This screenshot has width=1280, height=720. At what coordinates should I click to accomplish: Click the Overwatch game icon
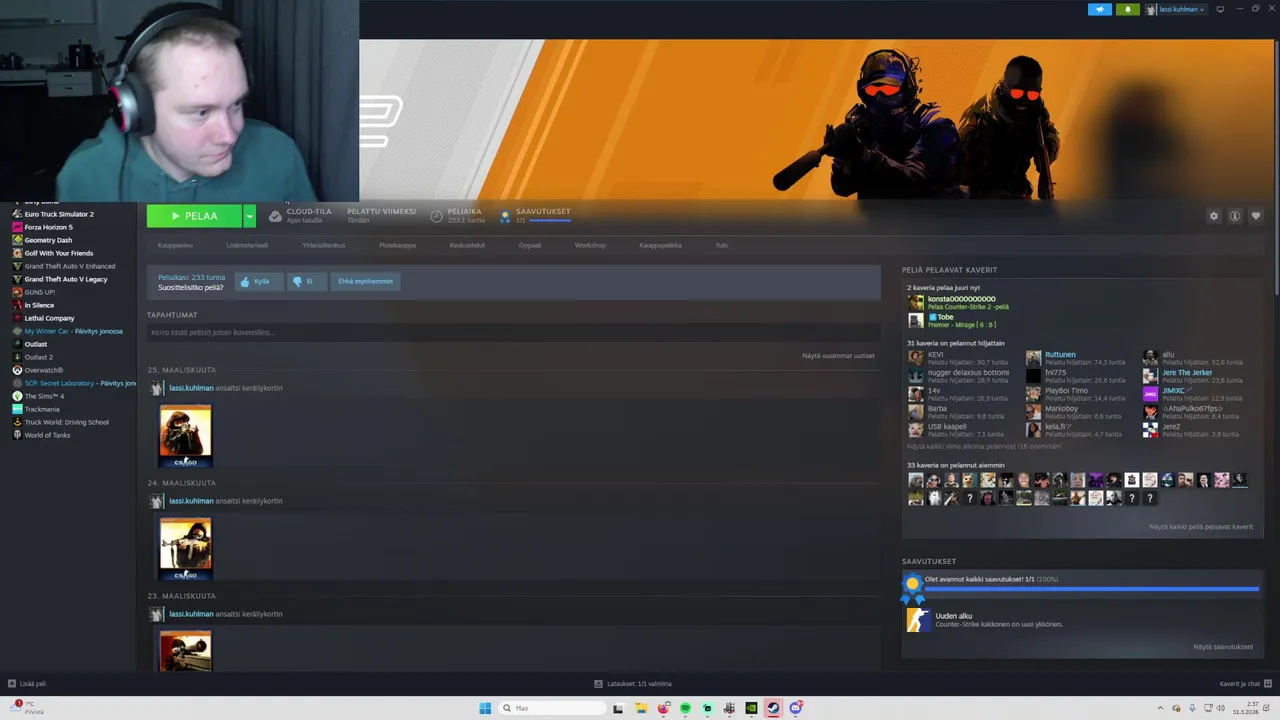(17, 370)
